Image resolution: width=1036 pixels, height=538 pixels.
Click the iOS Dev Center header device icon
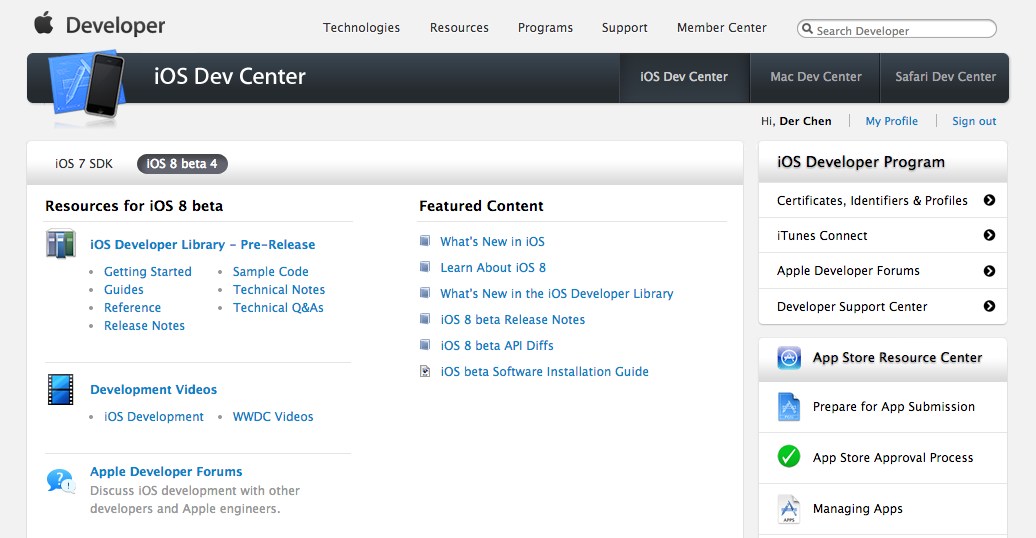click(95, 85)
